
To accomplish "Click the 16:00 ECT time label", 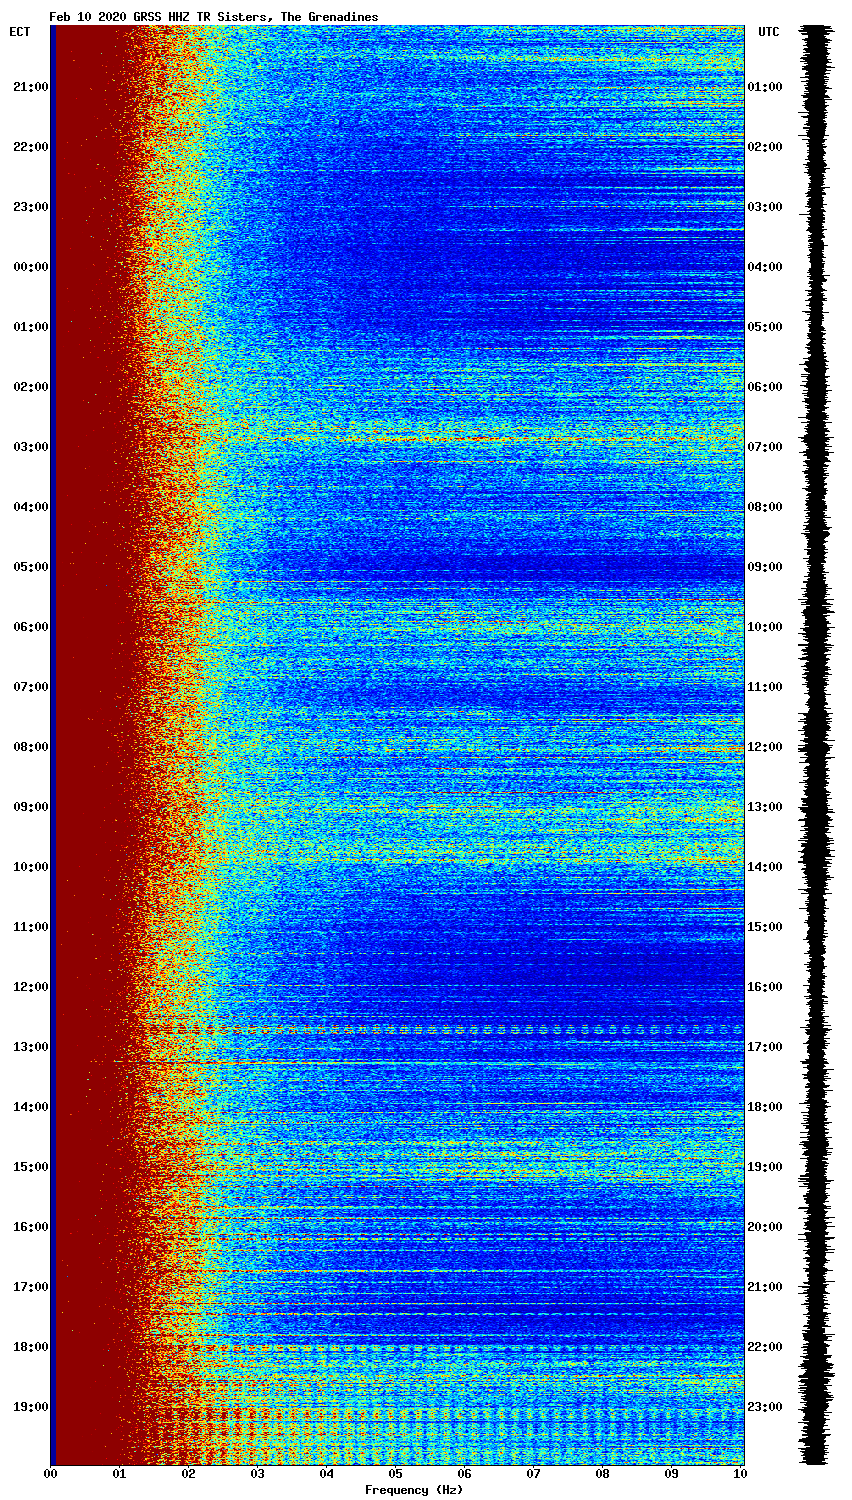I will [29, 1227].
